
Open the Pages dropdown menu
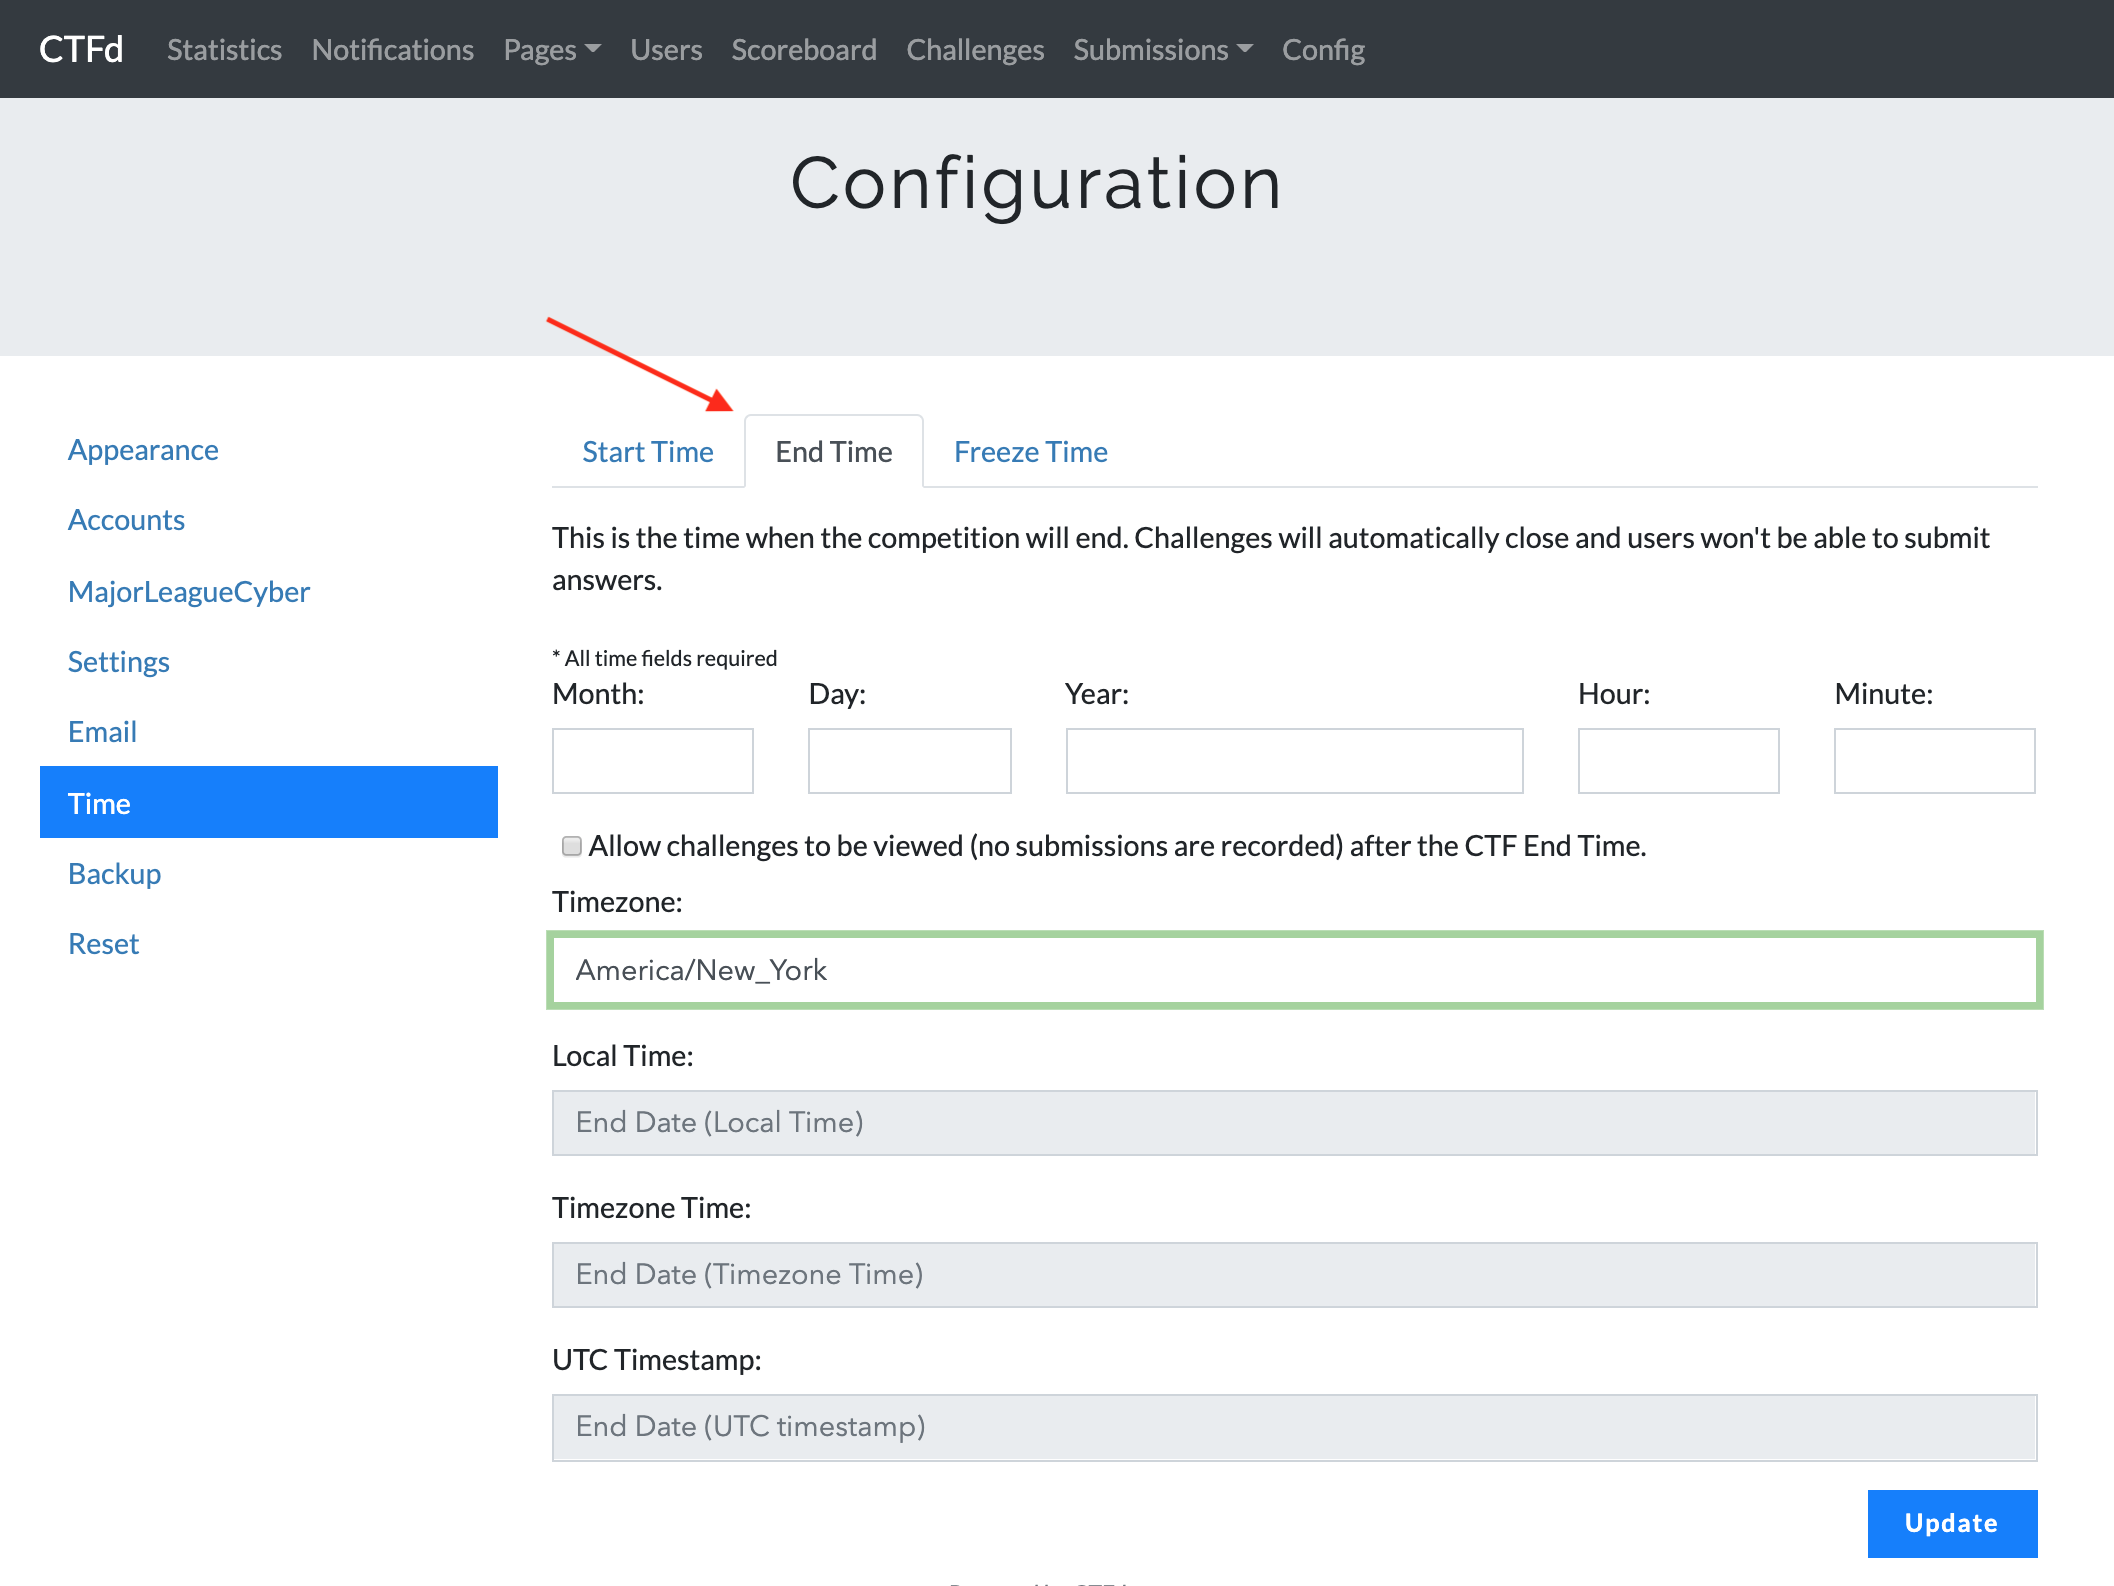tap(551, 50)
